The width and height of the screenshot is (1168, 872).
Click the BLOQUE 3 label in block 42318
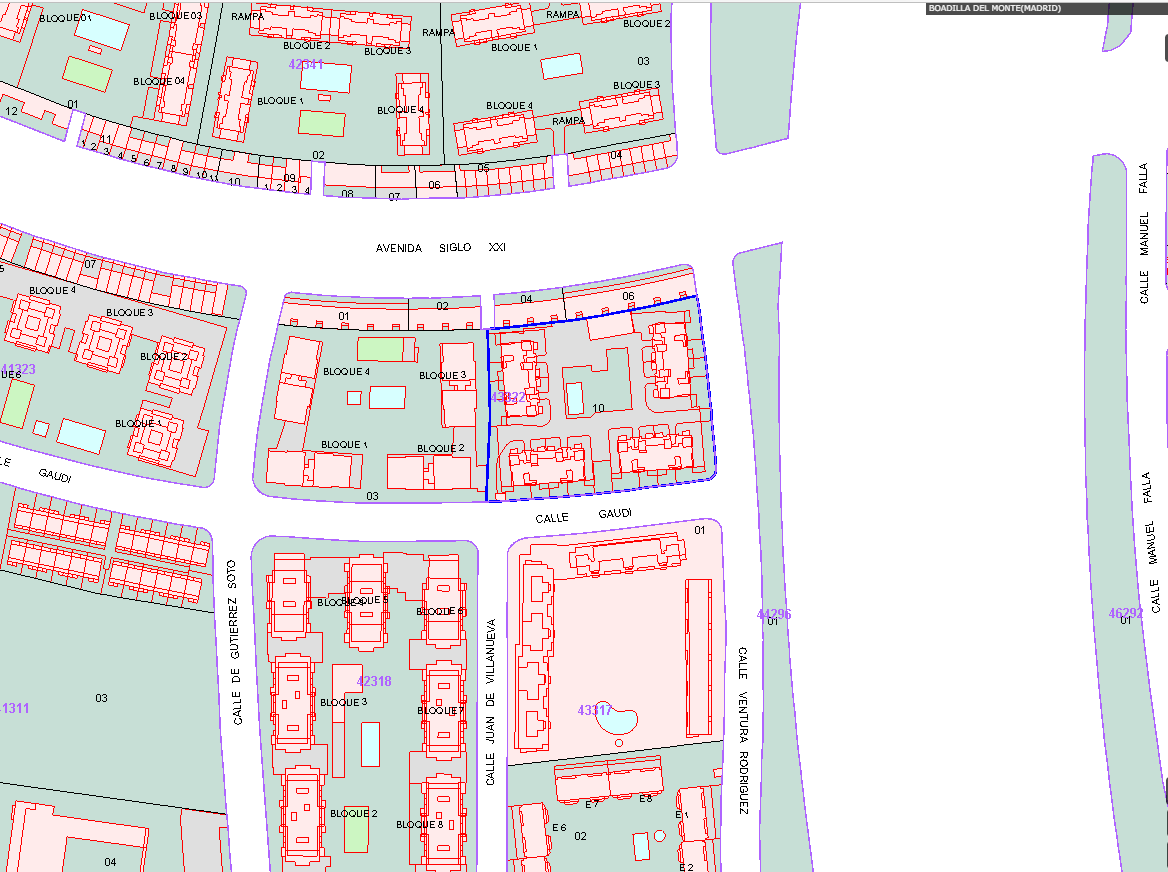343,702
